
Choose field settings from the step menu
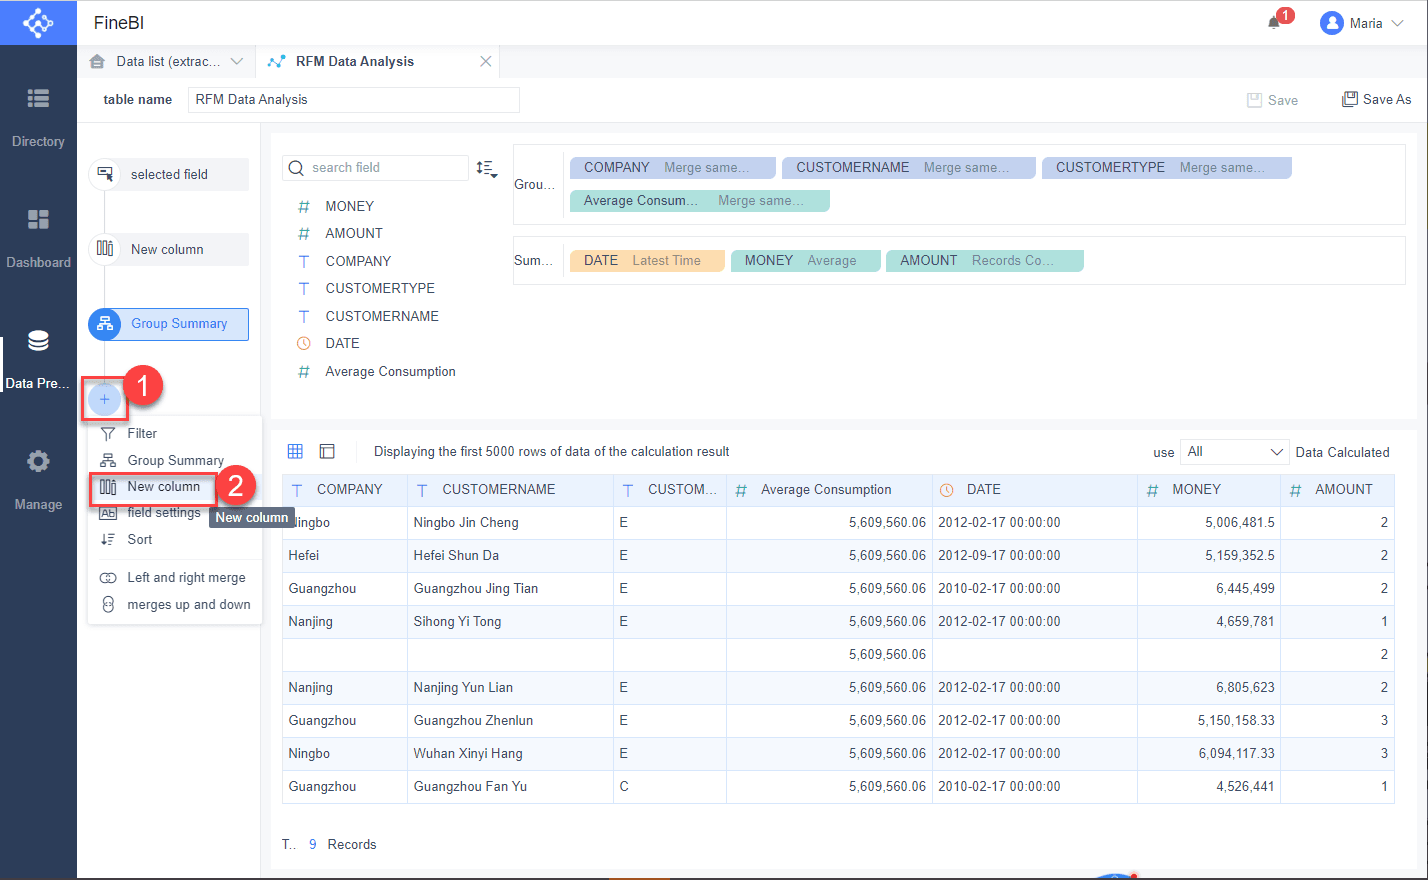coord(150,513)
